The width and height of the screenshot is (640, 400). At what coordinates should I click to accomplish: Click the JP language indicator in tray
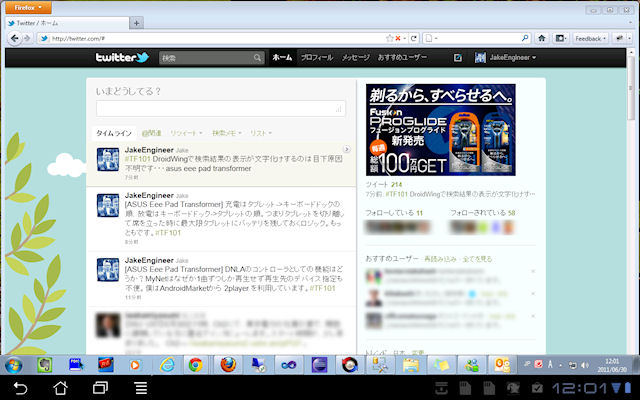coord(527,364)
